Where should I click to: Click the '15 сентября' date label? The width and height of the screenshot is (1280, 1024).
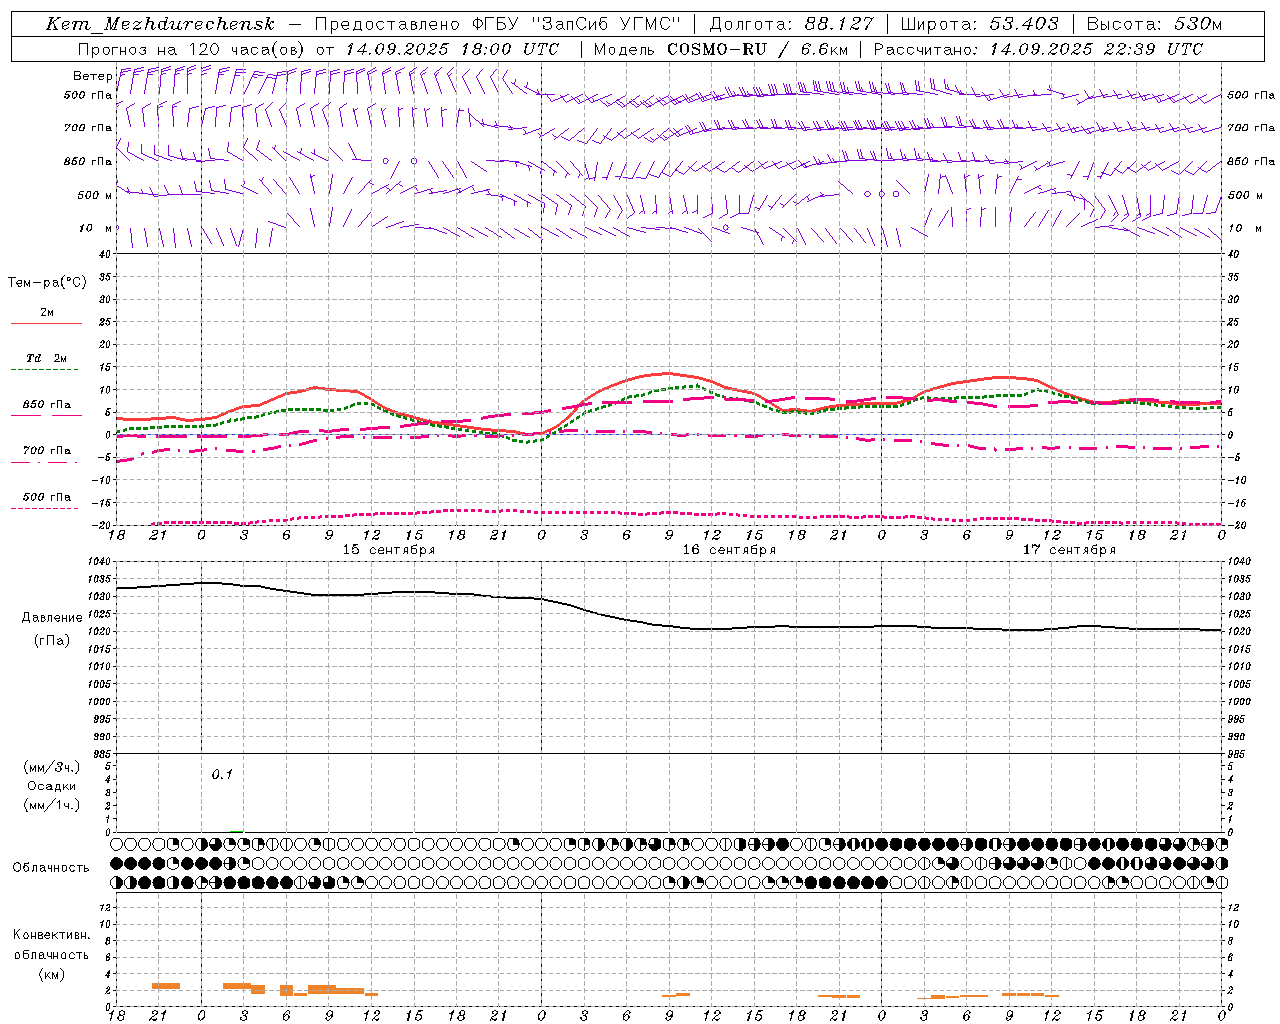click(x=389, y=550)
